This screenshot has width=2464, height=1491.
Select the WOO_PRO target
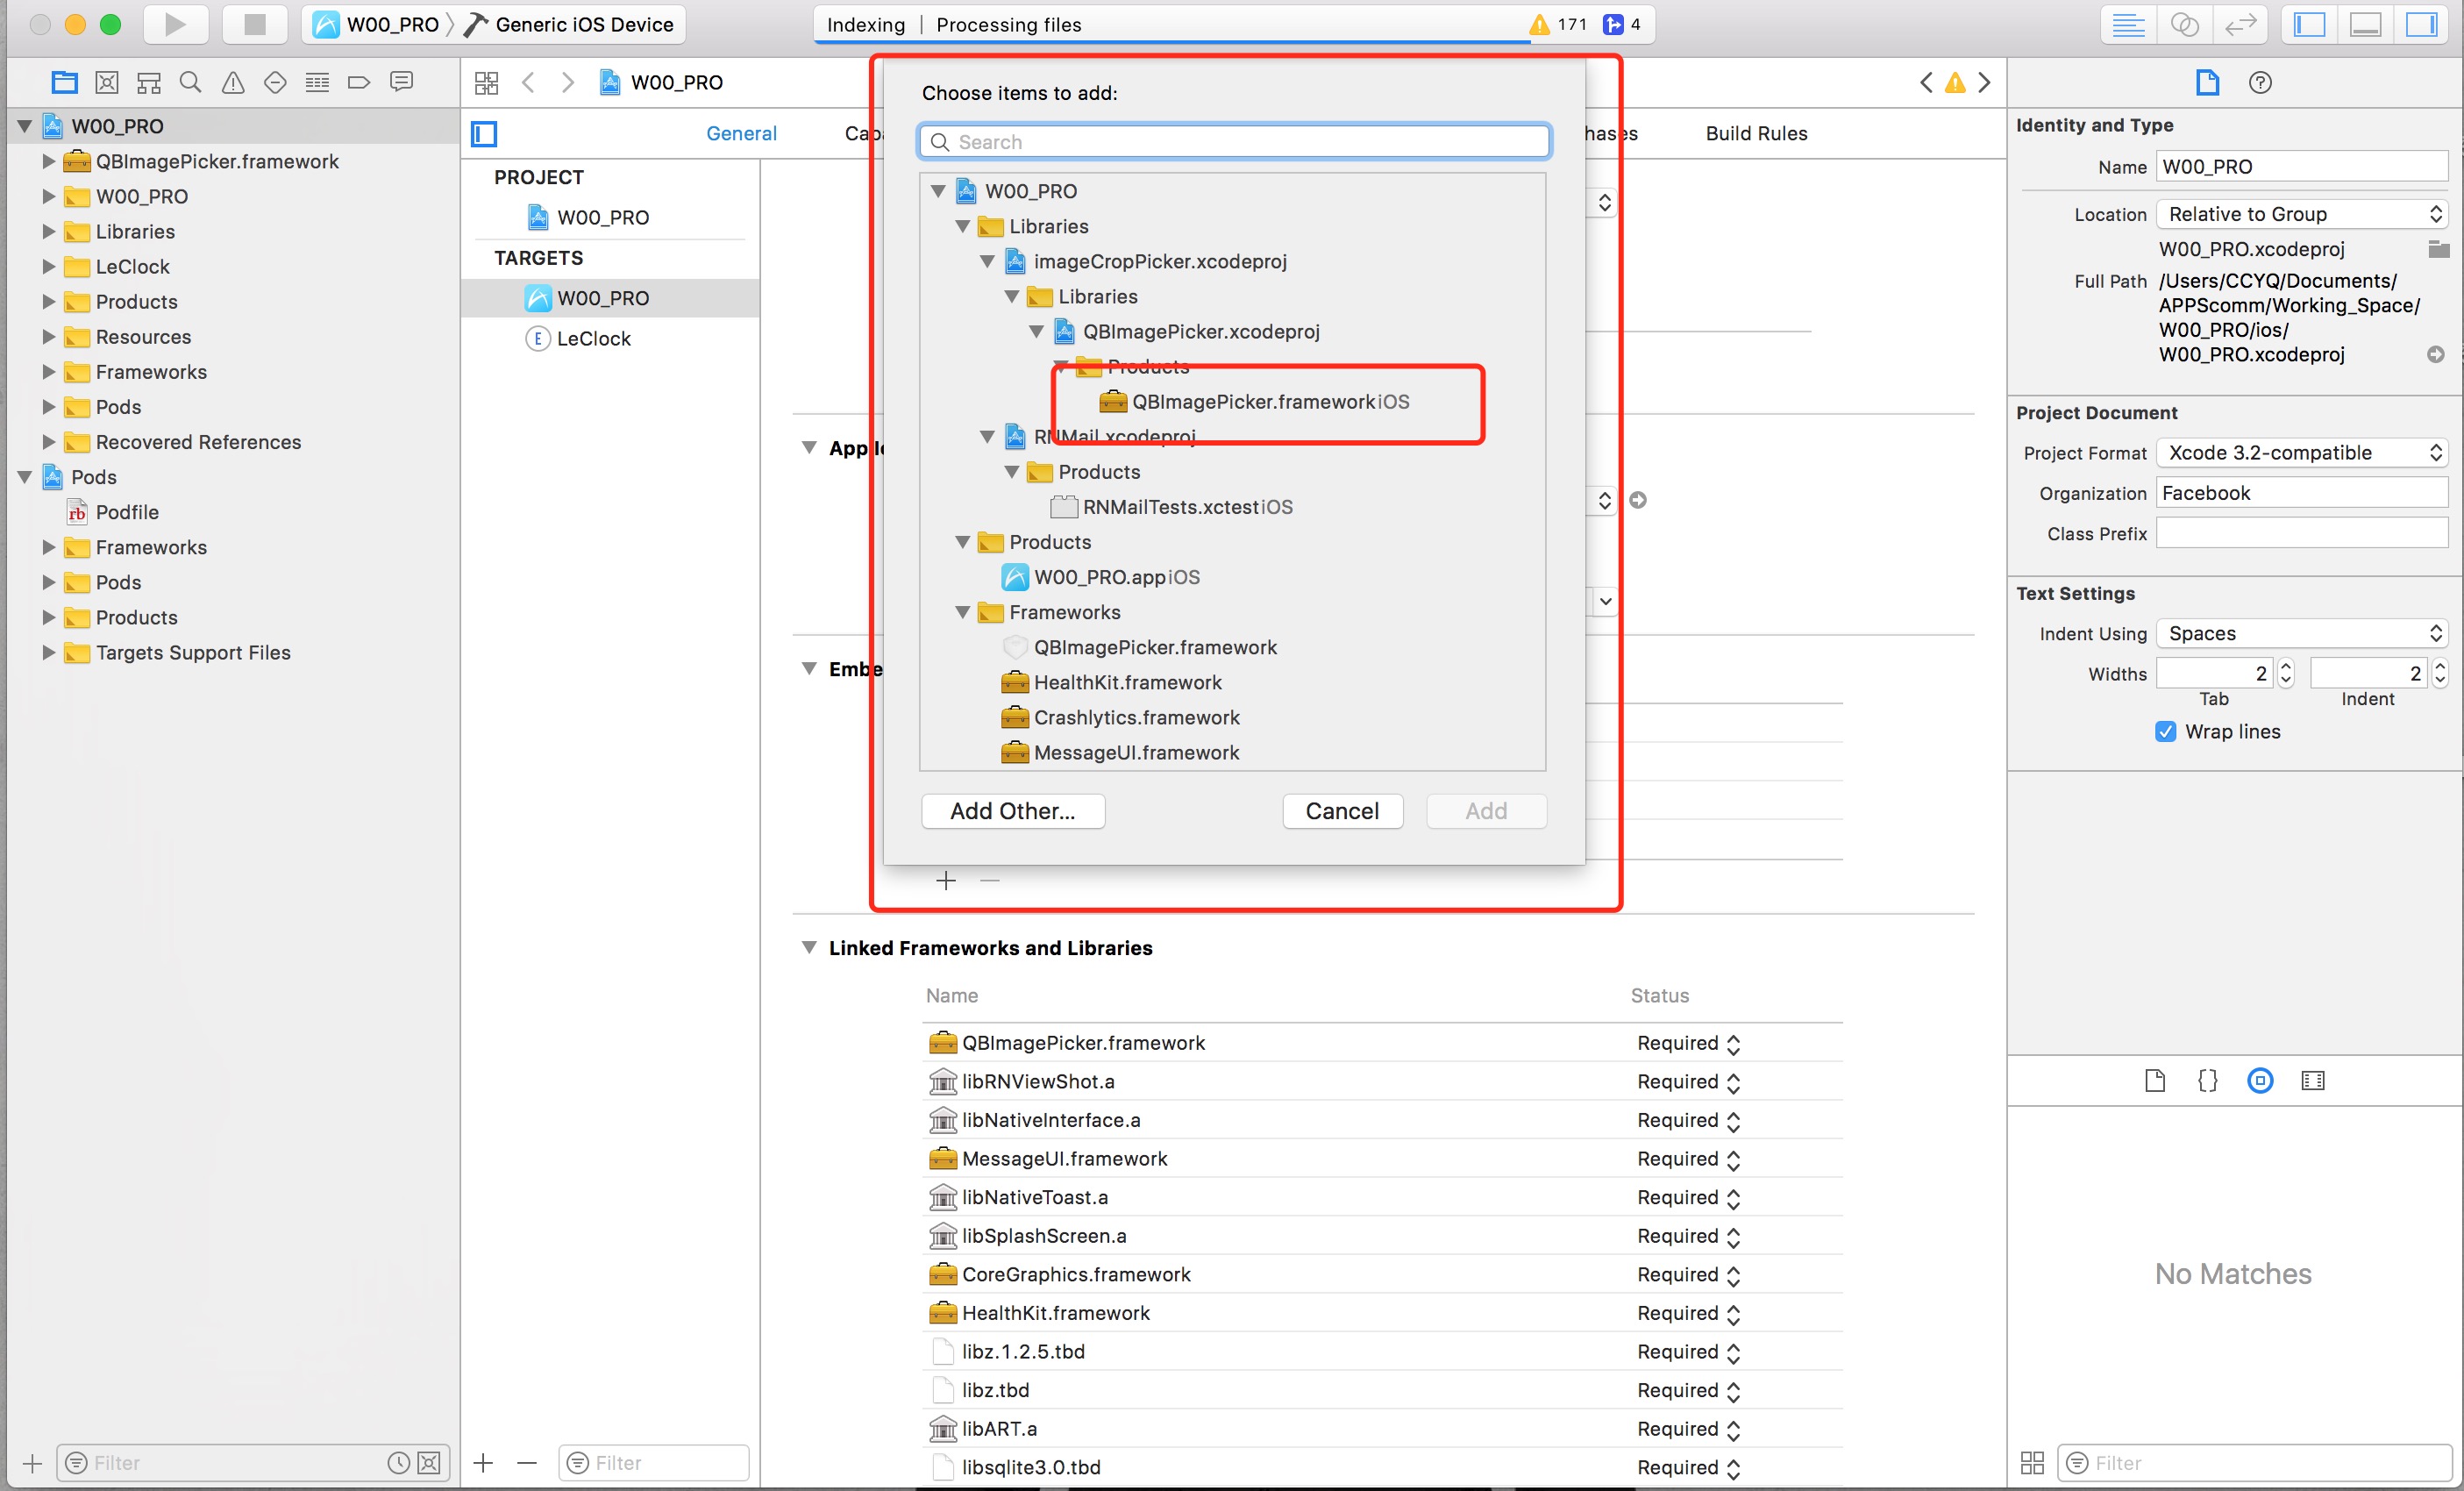pyautogui.click(x=610, y=298)
